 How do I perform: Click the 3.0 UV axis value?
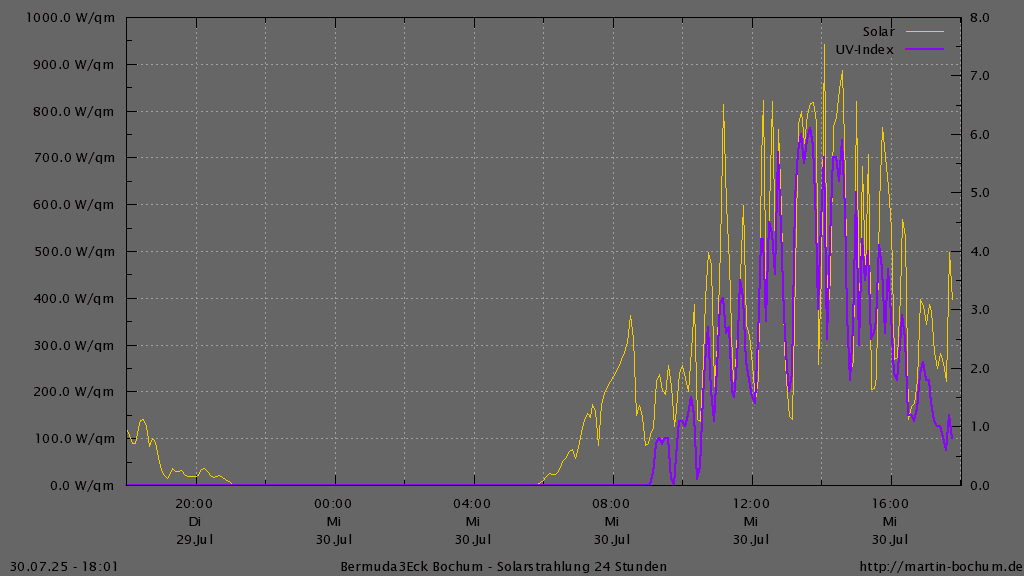980,310
